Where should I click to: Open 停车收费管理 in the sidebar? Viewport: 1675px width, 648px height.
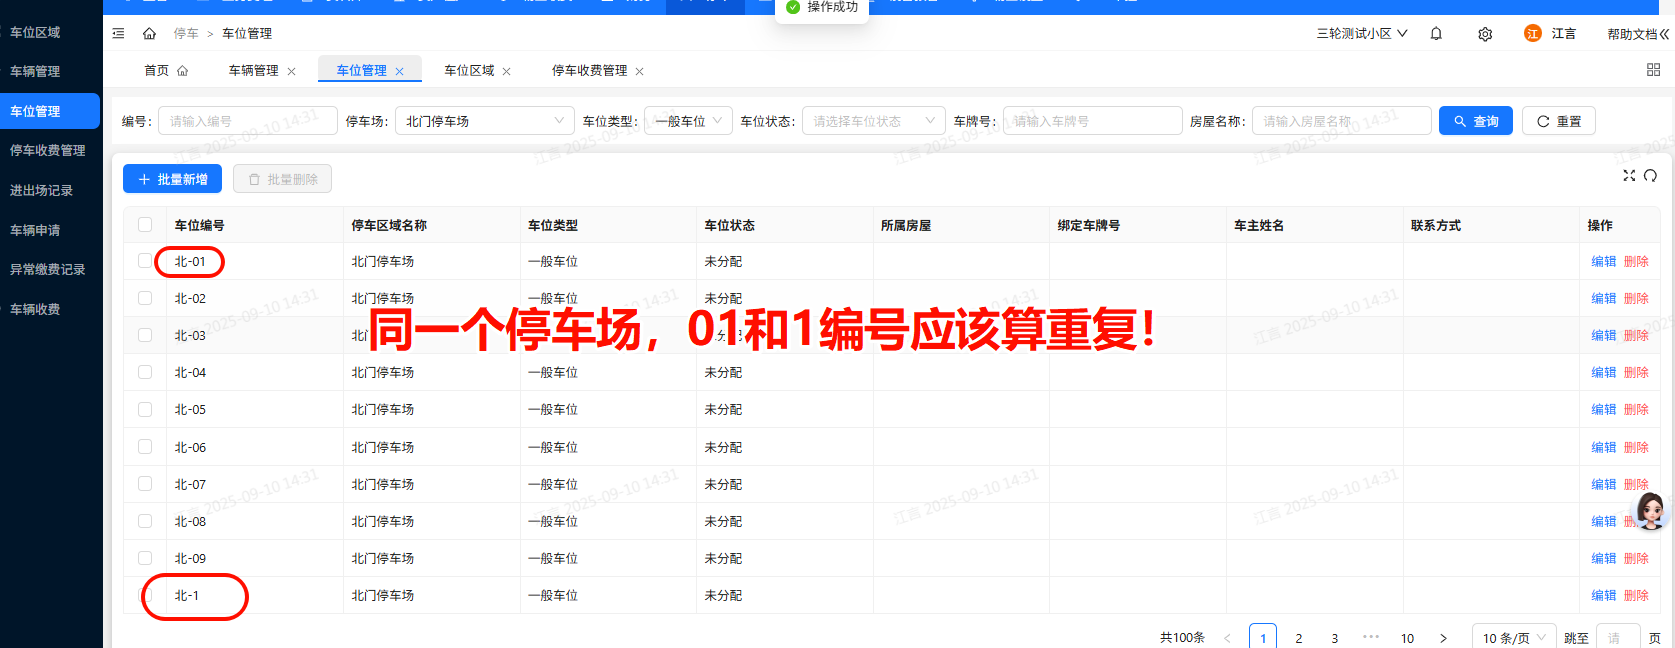(x=50, y=150)
